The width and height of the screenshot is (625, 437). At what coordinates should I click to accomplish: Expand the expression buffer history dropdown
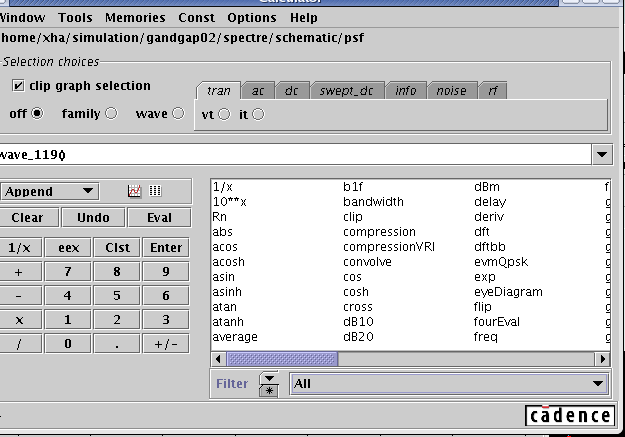tap(602, 154)
